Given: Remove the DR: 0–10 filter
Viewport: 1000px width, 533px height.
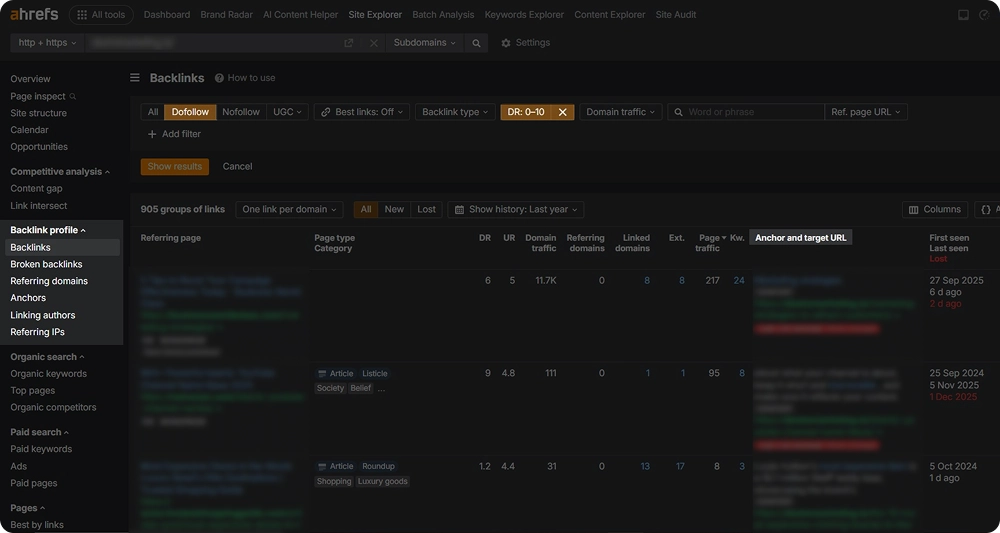Looking at the screenshot, I should [x=562, y=112].
